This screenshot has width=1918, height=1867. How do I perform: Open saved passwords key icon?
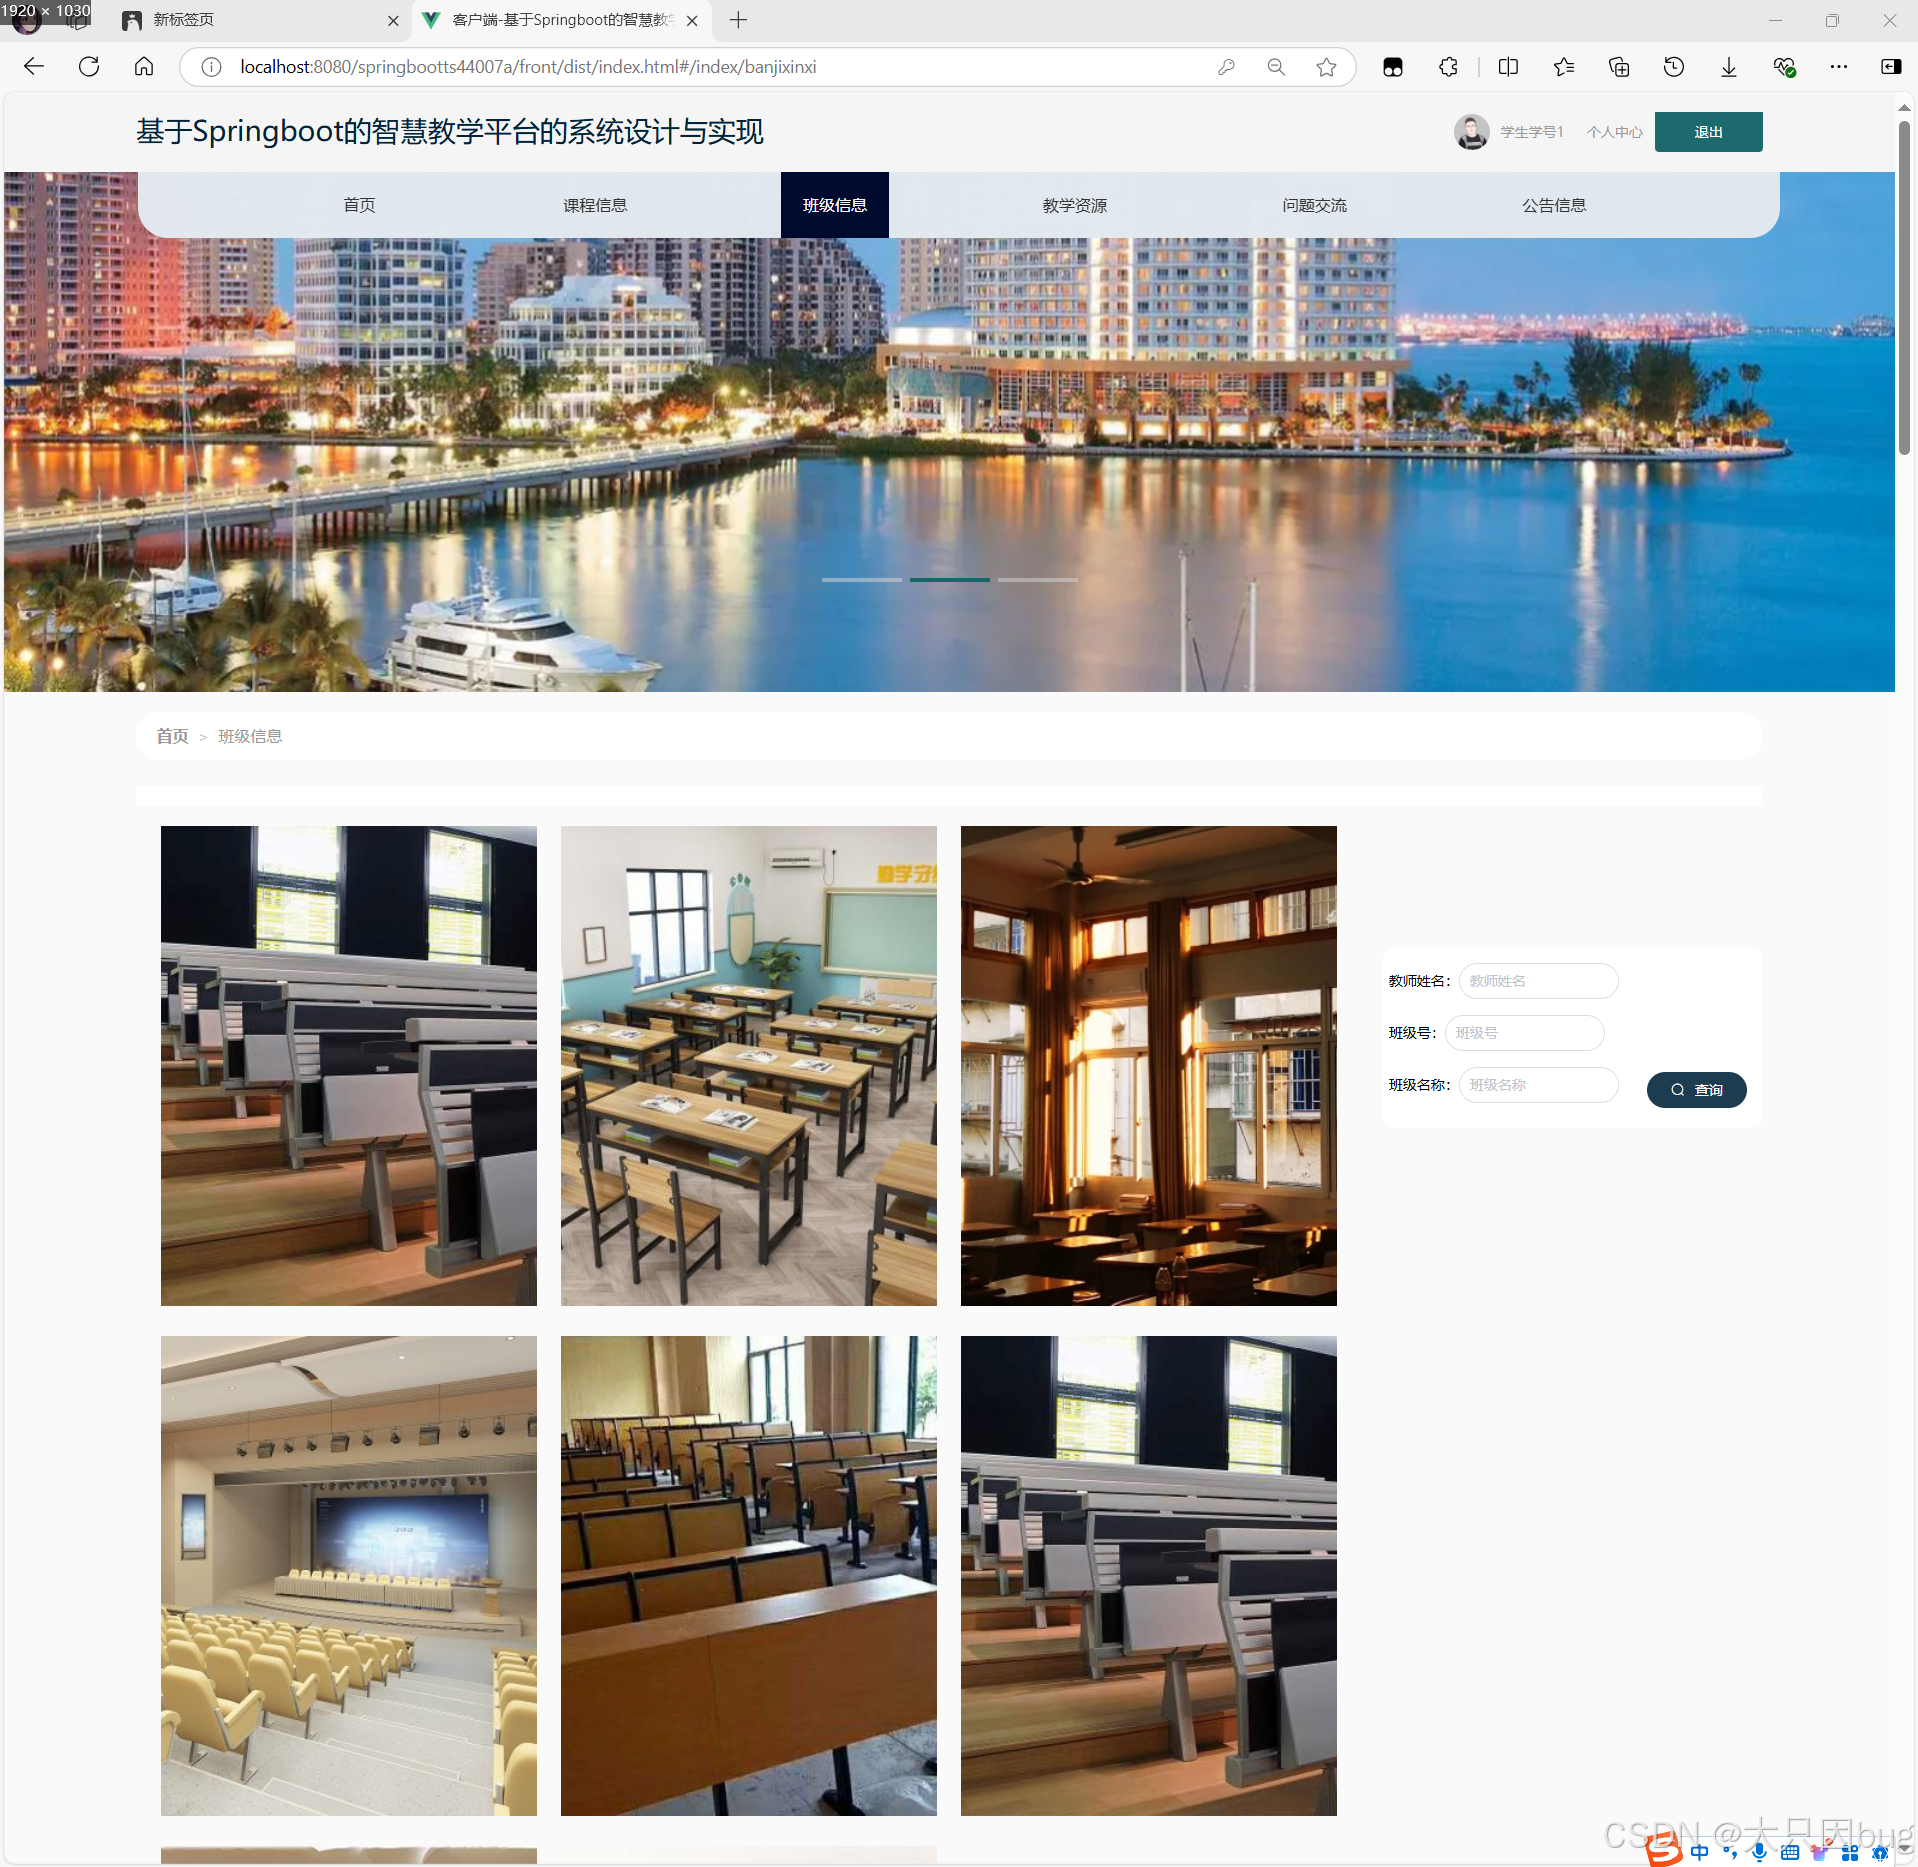[x=1227, y=67]
